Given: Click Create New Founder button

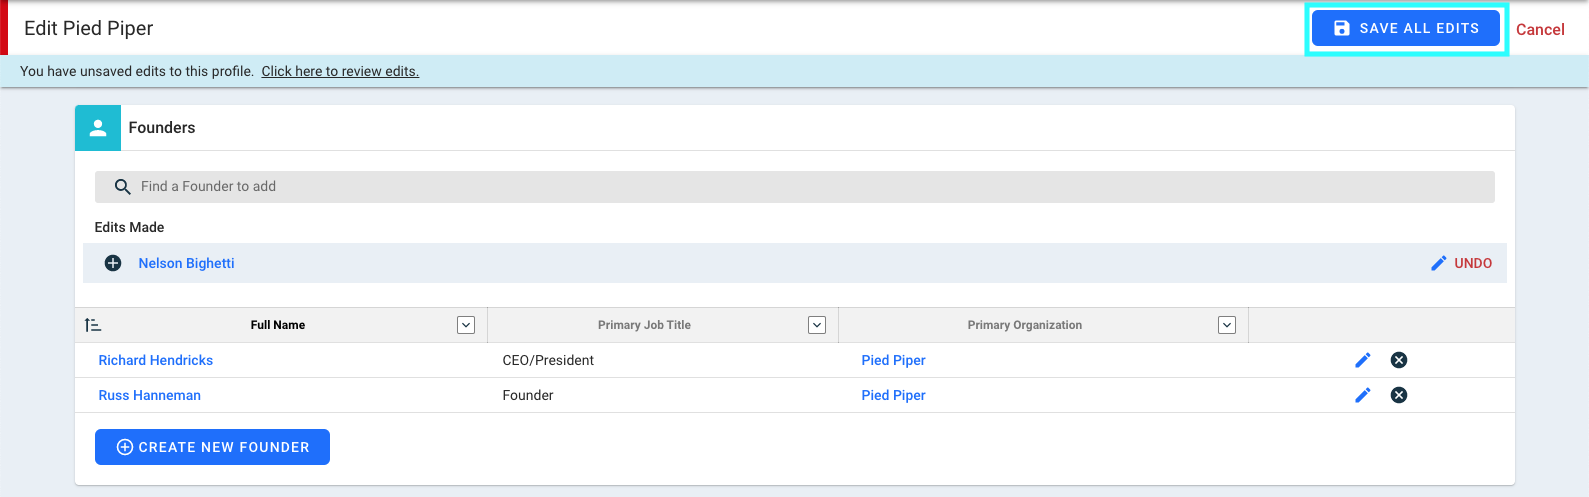Looking at the screenshot, I should (x=212, y=447).
